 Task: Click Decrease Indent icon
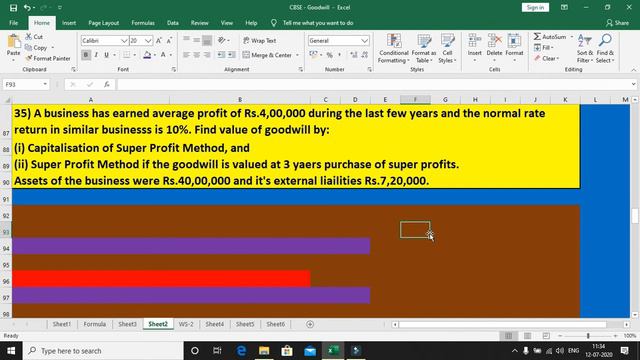click(x=221, y=55)
